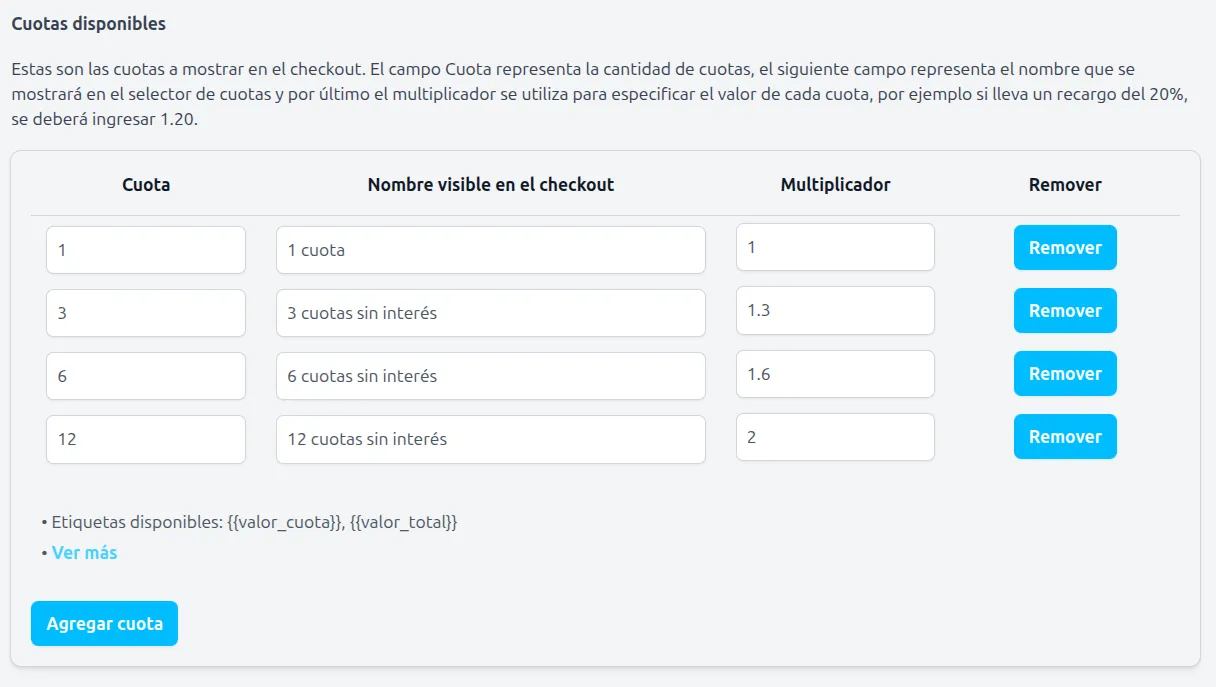
Task: Select the Multiplicador field showing 1.6
Action: tap(834, 373)
